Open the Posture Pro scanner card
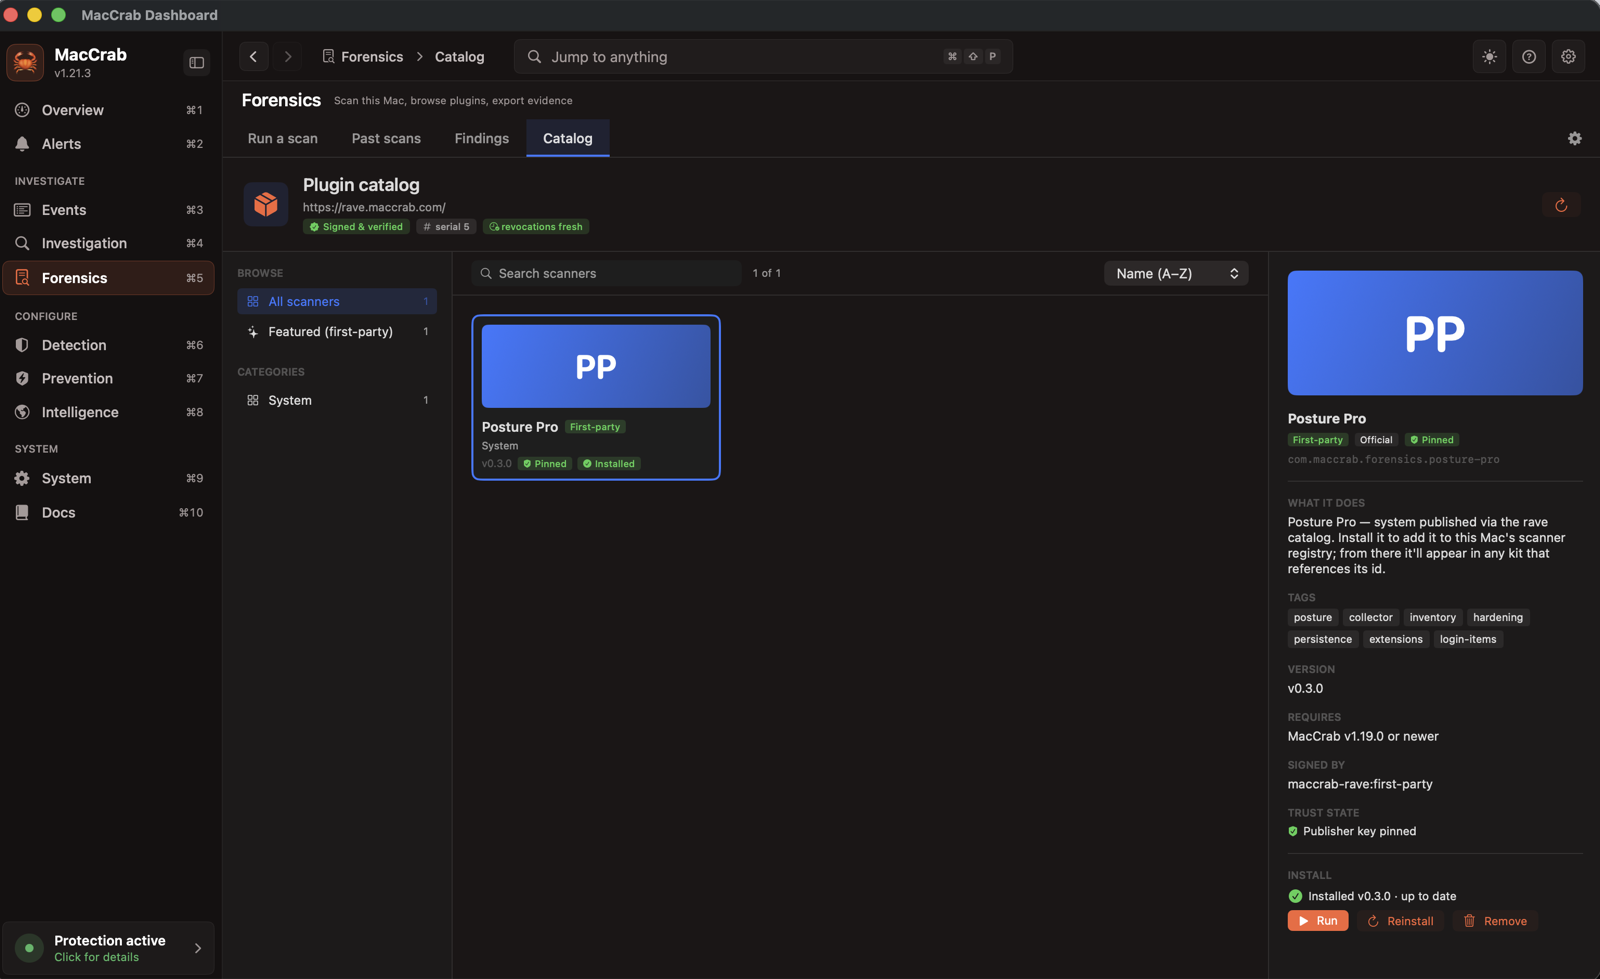Image resolution: width=1600 pixels, height=979 pixels. pos(596,397)
